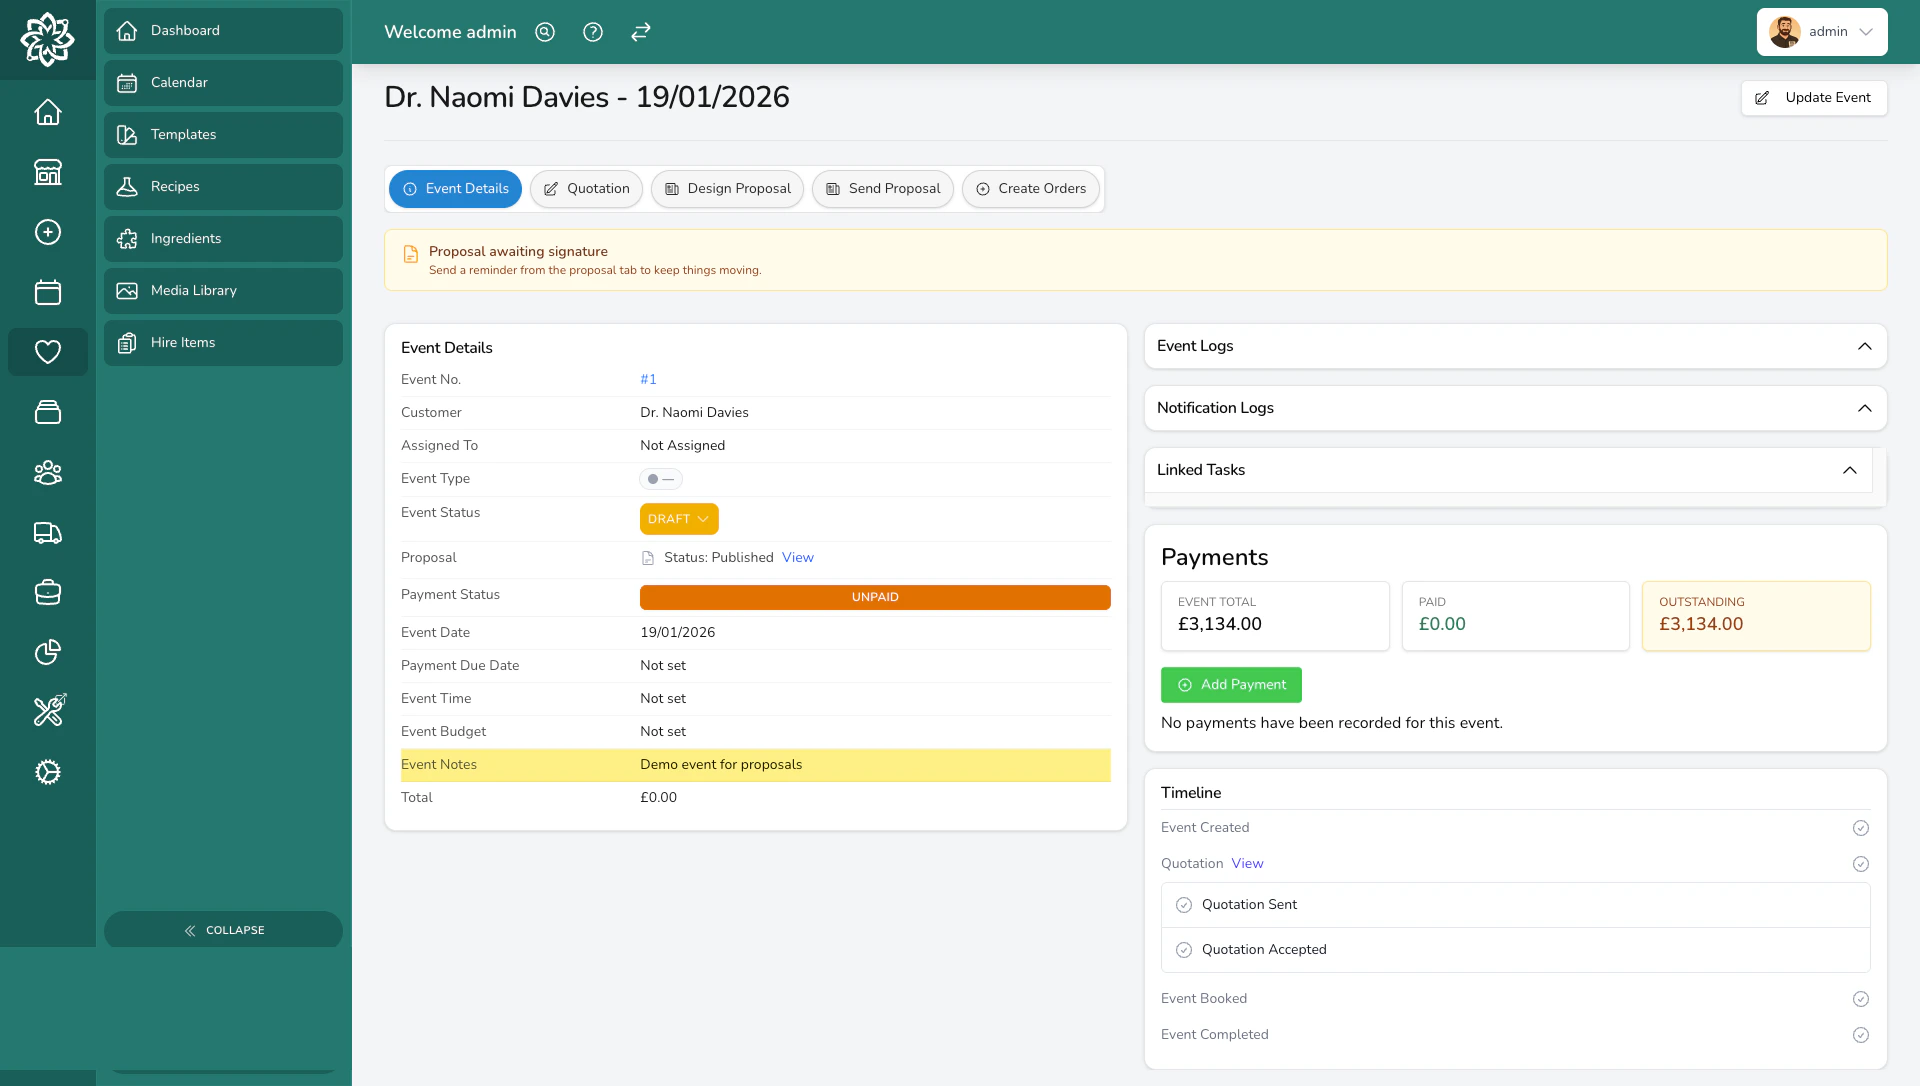Screen dimensions: 1920x1086
Task: Click the orange UNPAID status bar
Action: [x=875, y=597]
